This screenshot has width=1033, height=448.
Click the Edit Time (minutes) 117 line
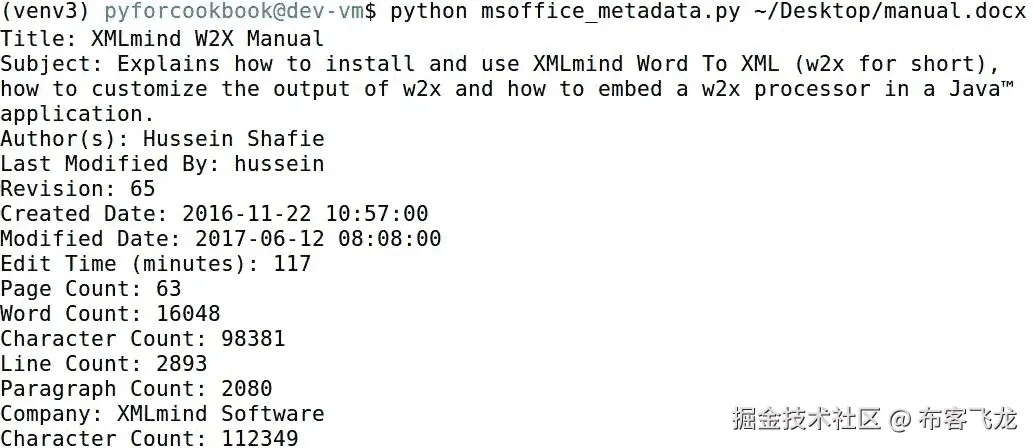point(155,264)
